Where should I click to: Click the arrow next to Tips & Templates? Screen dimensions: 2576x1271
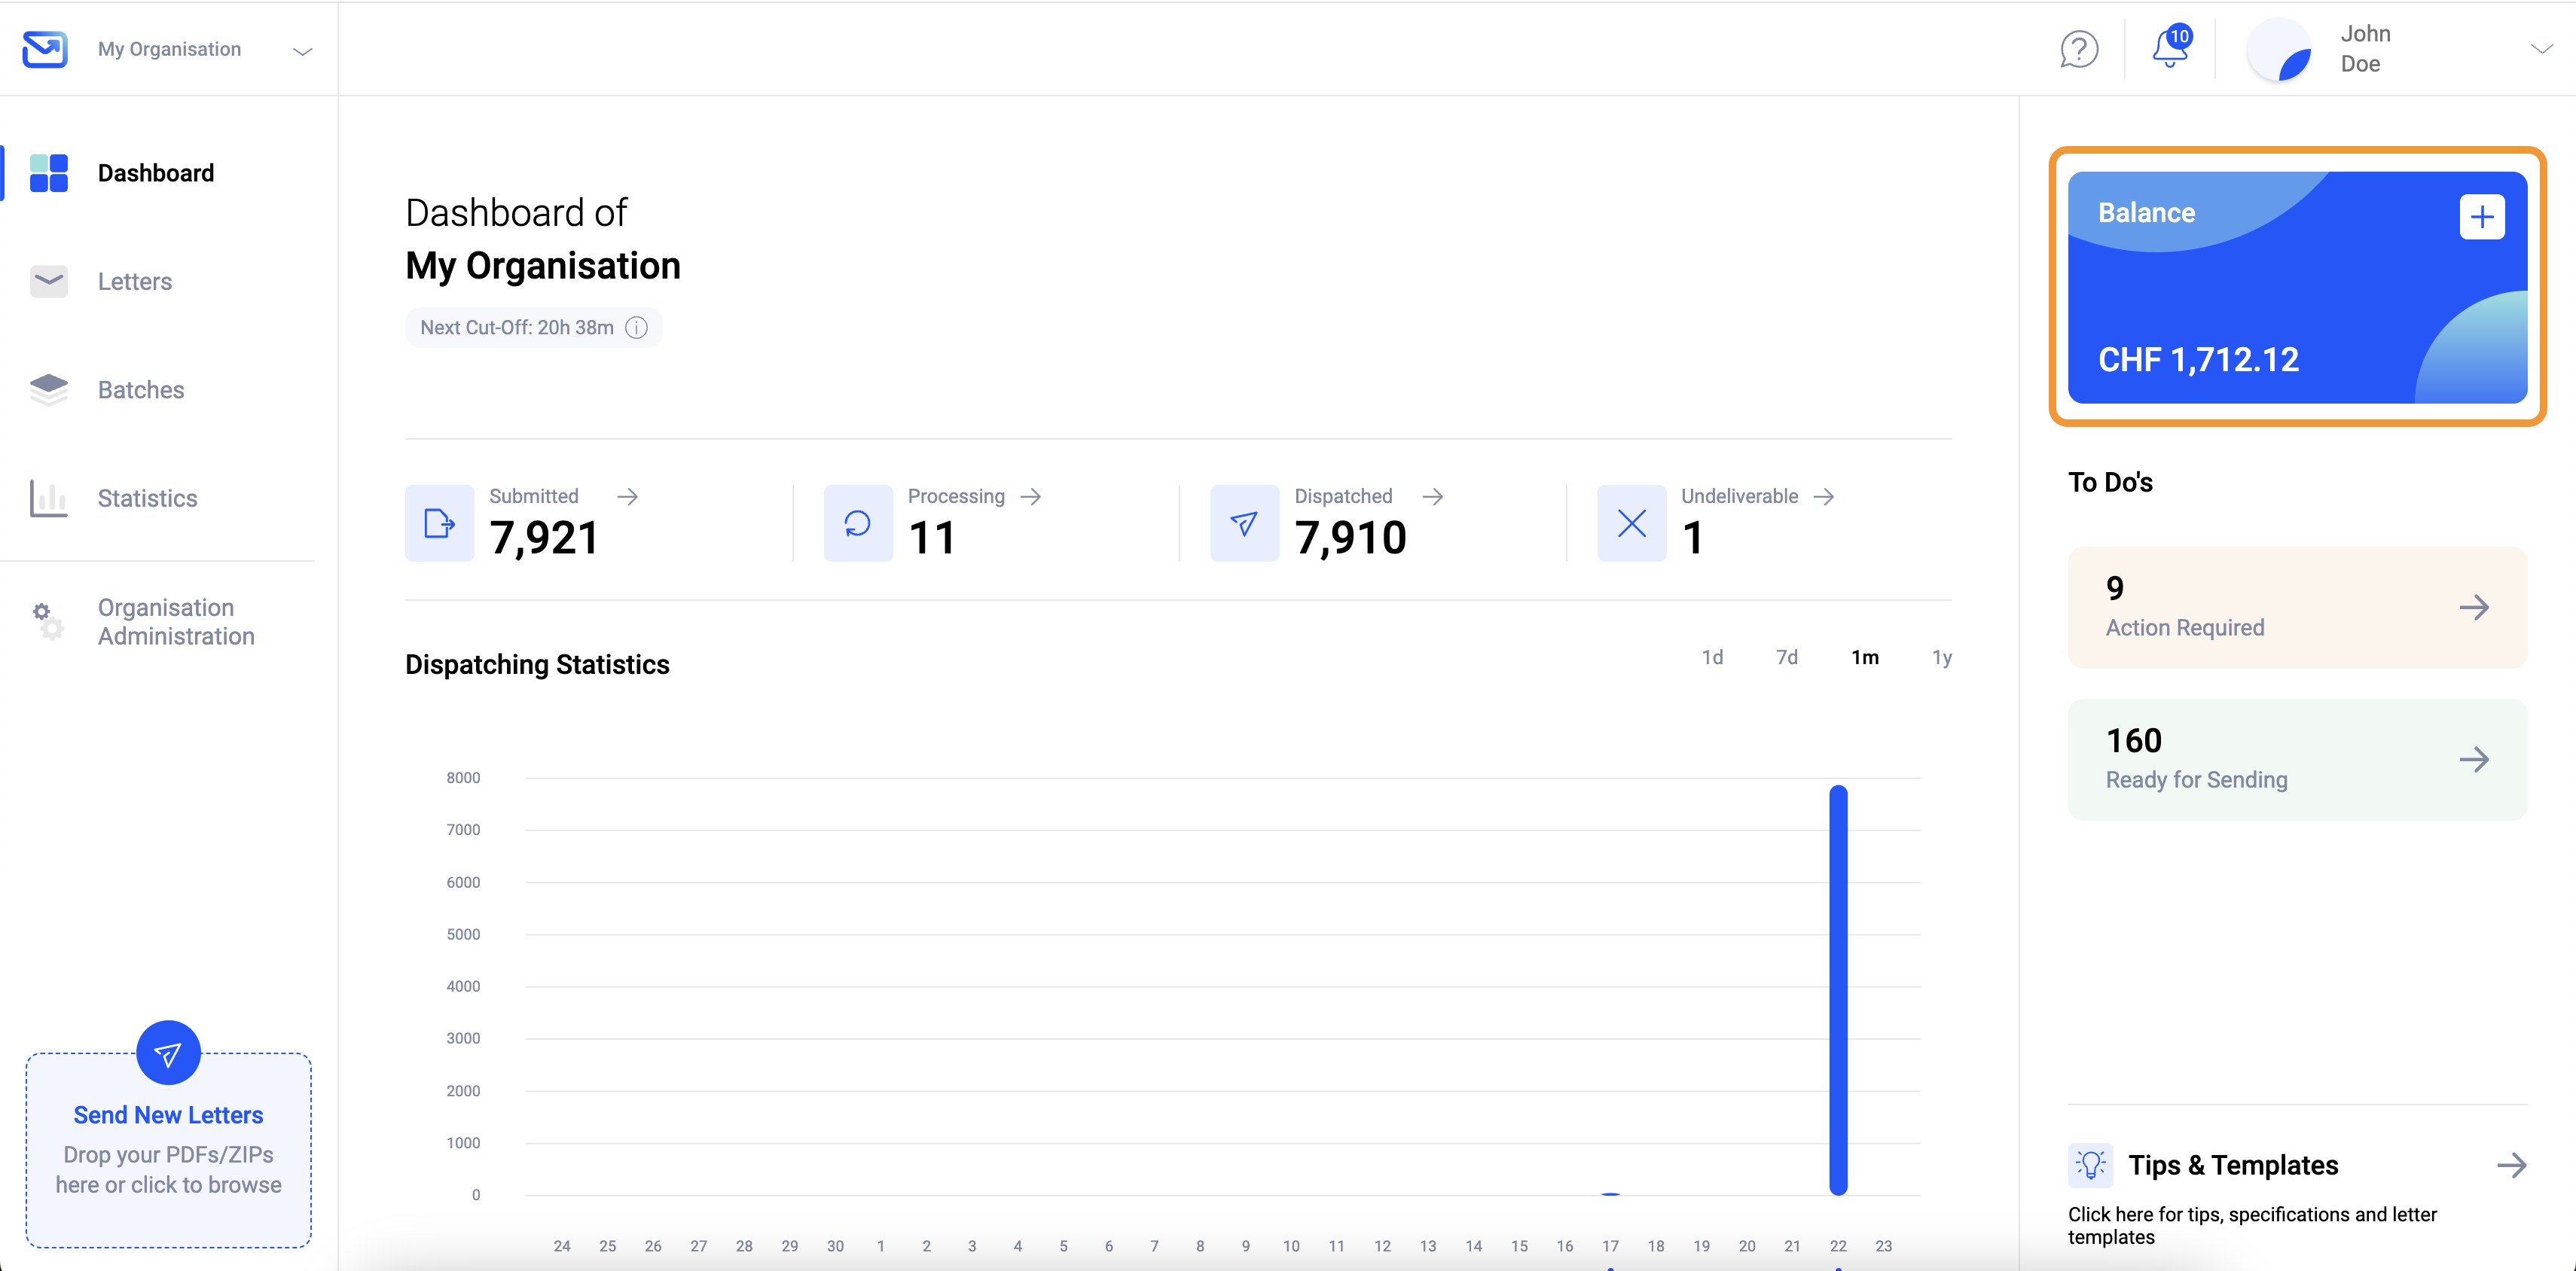[x=2511, y=1165]
